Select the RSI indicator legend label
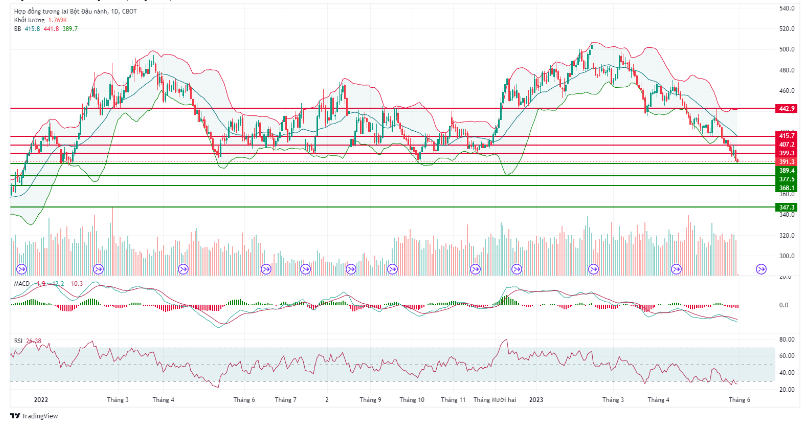 (x=18, y=341)
